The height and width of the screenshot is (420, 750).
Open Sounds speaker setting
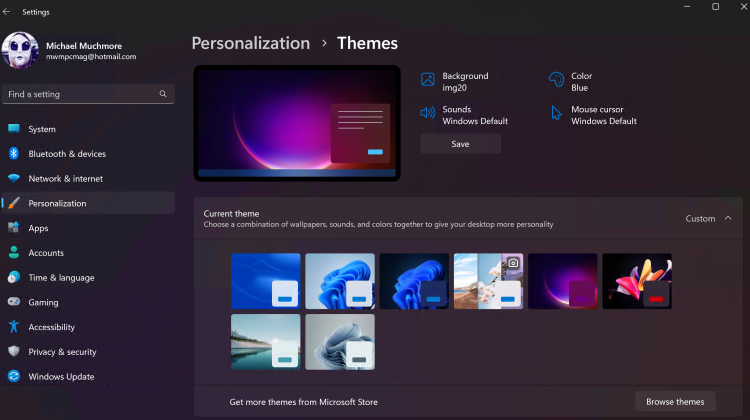428,114
